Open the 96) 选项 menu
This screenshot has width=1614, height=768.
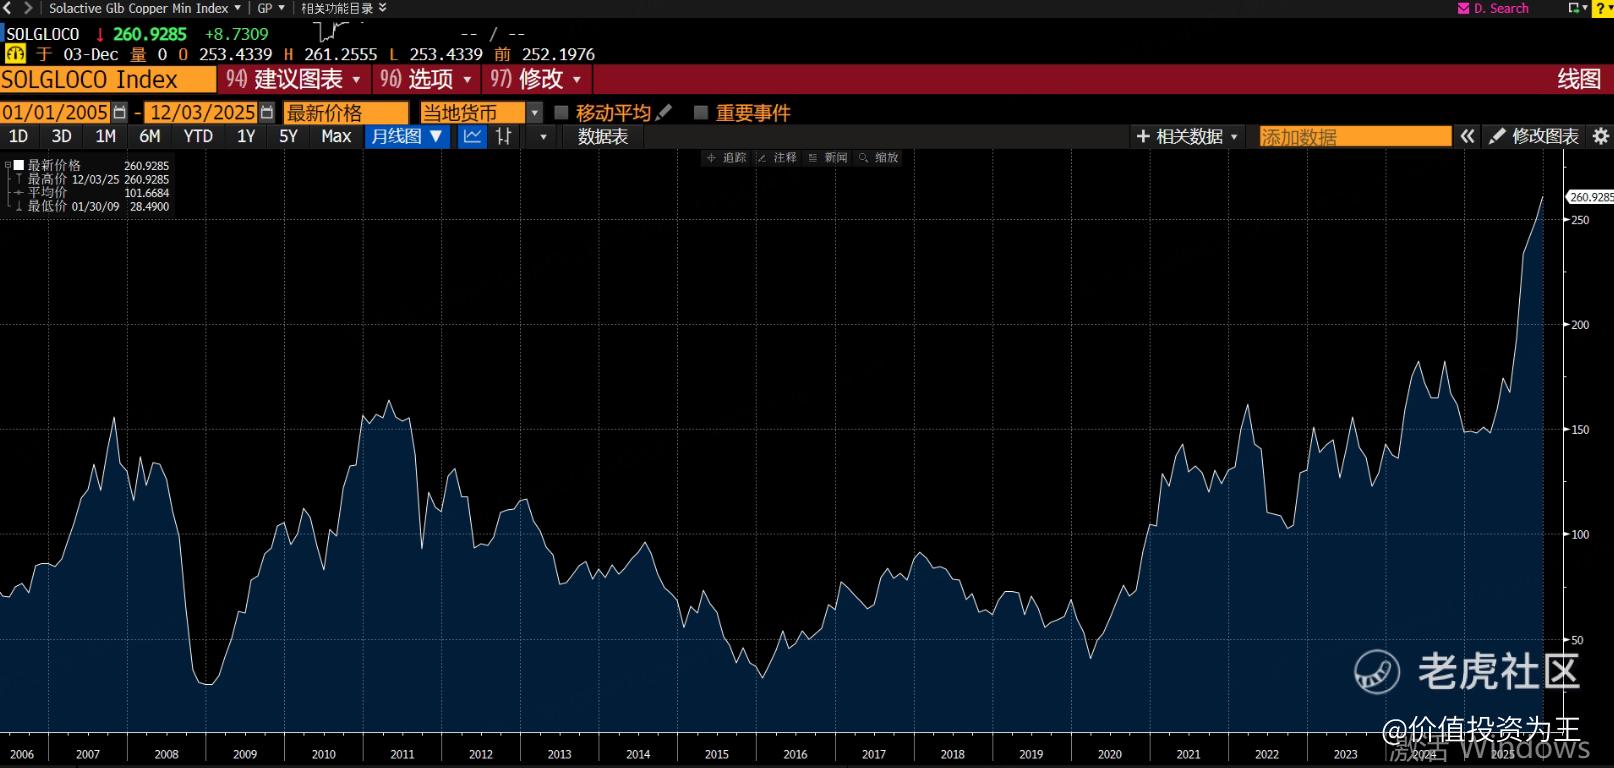coord(426,79)
